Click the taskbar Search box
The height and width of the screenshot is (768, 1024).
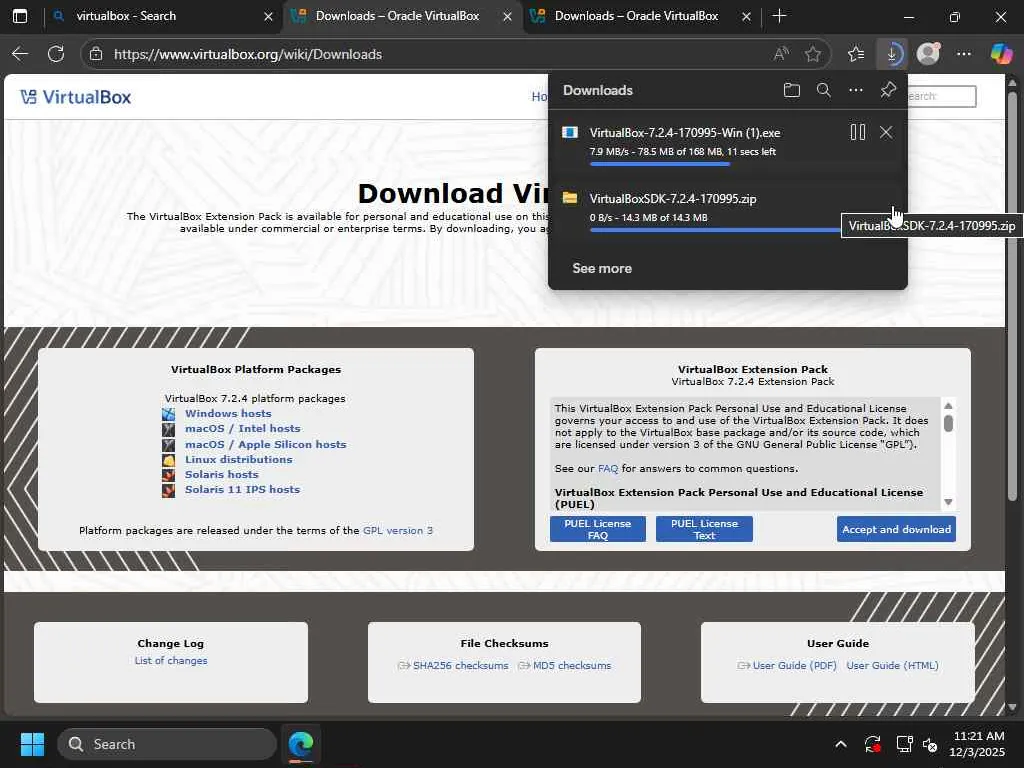[167, 744]
